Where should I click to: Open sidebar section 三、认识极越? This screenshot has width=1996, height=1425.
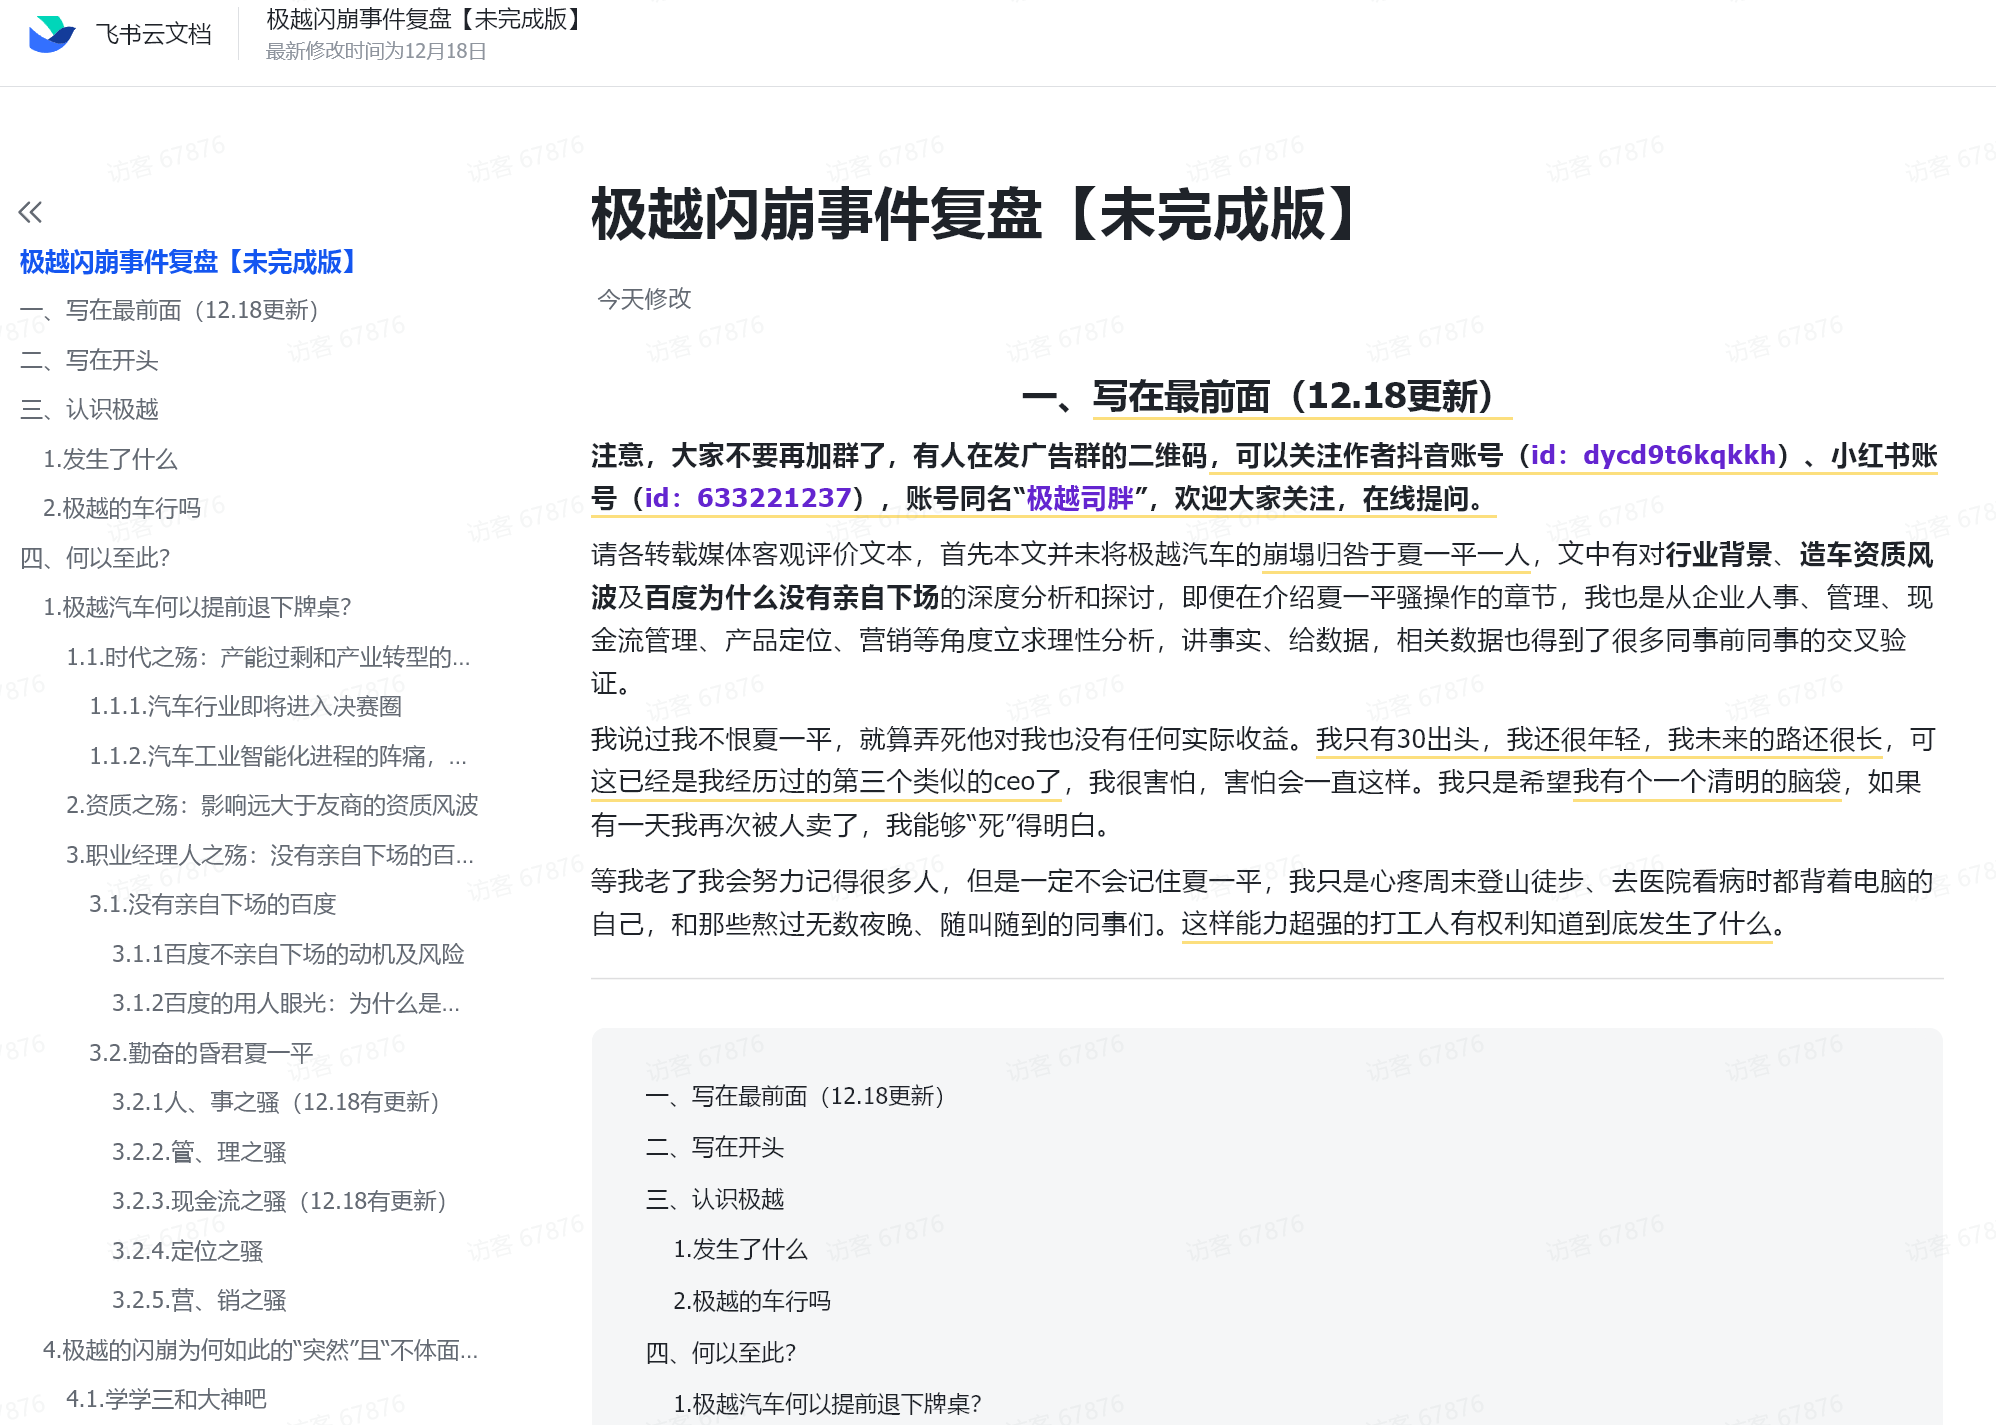pos(89,409)
